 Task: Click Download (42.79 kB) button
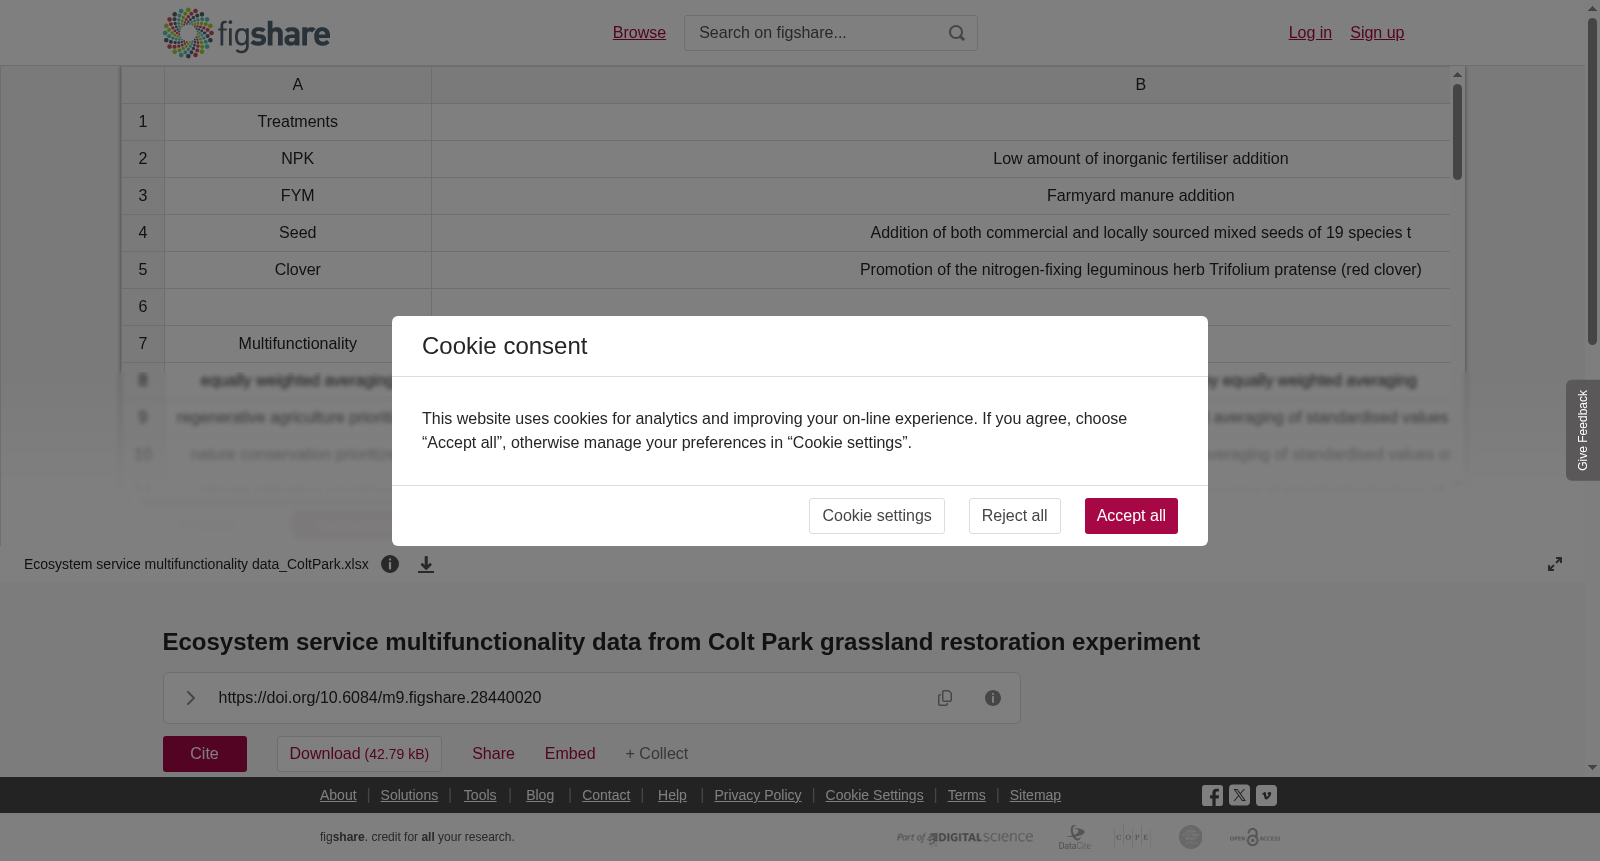pos(359,754)
